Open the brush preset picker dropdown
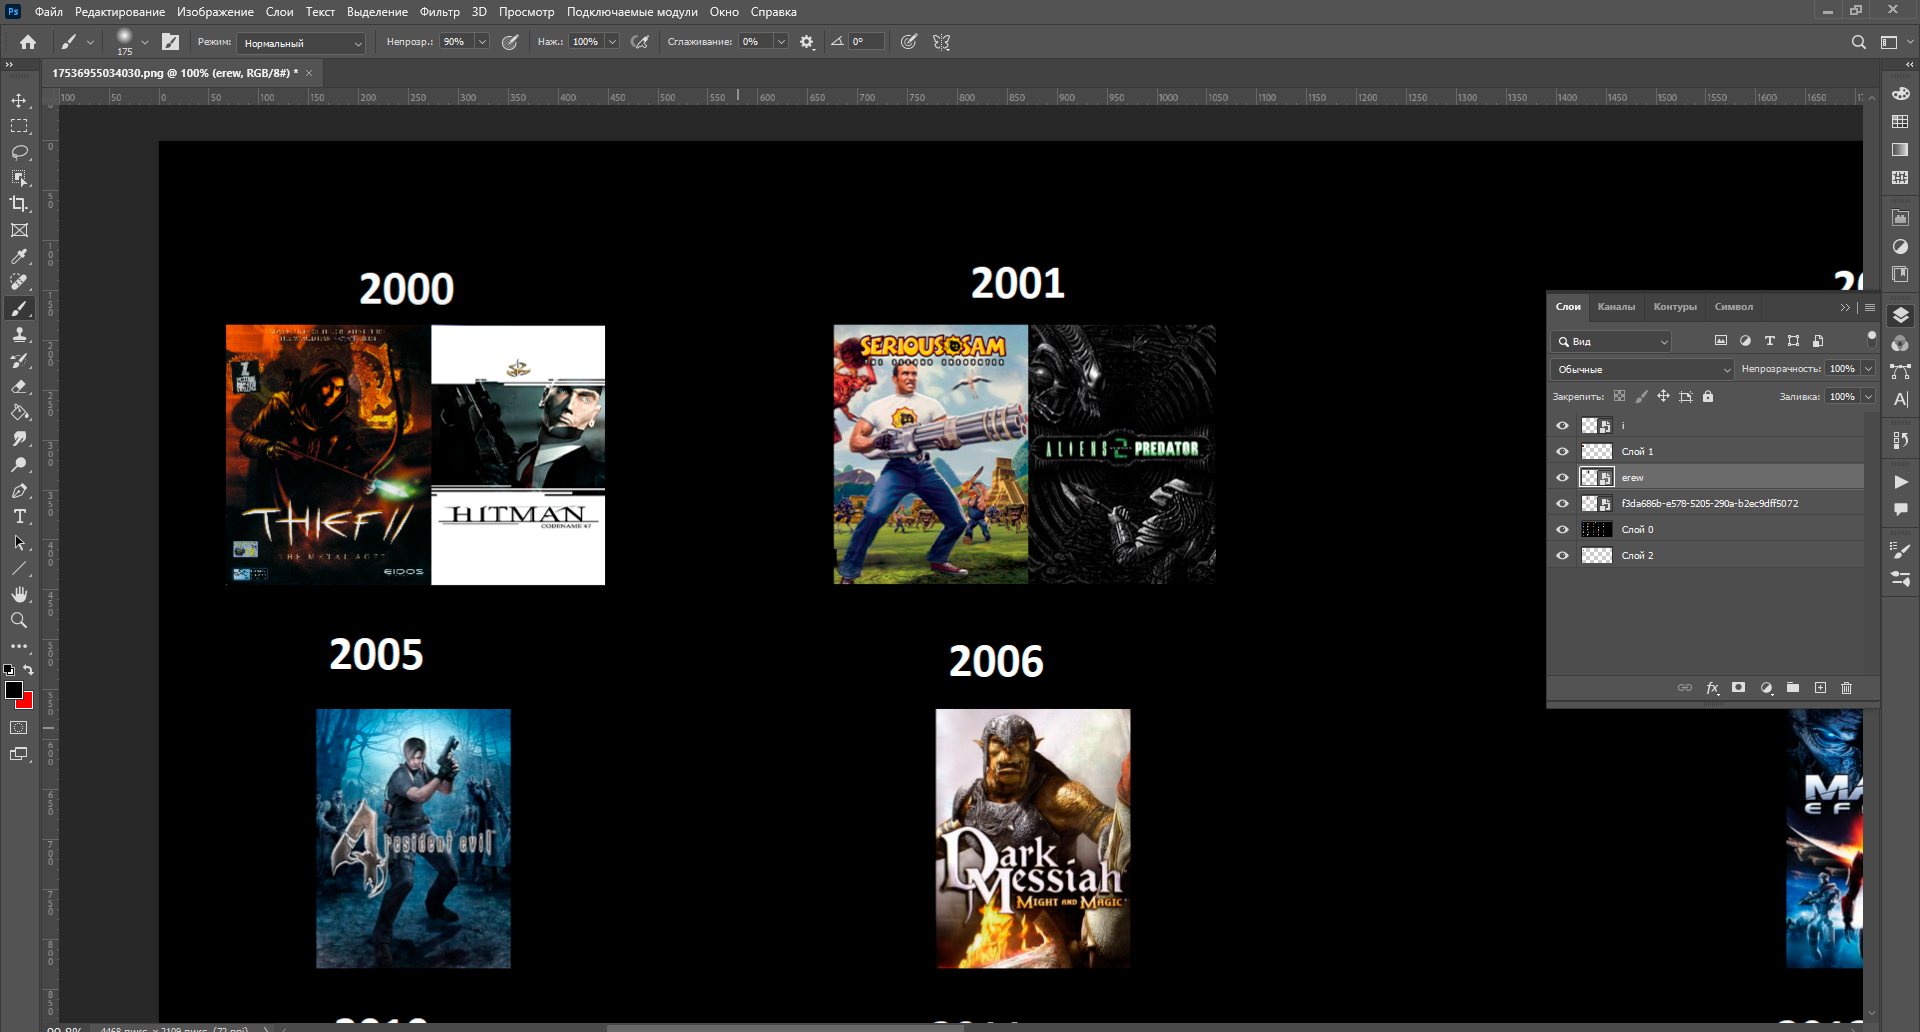The image size is (1920, 1032). pyautogui.click(x=144, y=42)
